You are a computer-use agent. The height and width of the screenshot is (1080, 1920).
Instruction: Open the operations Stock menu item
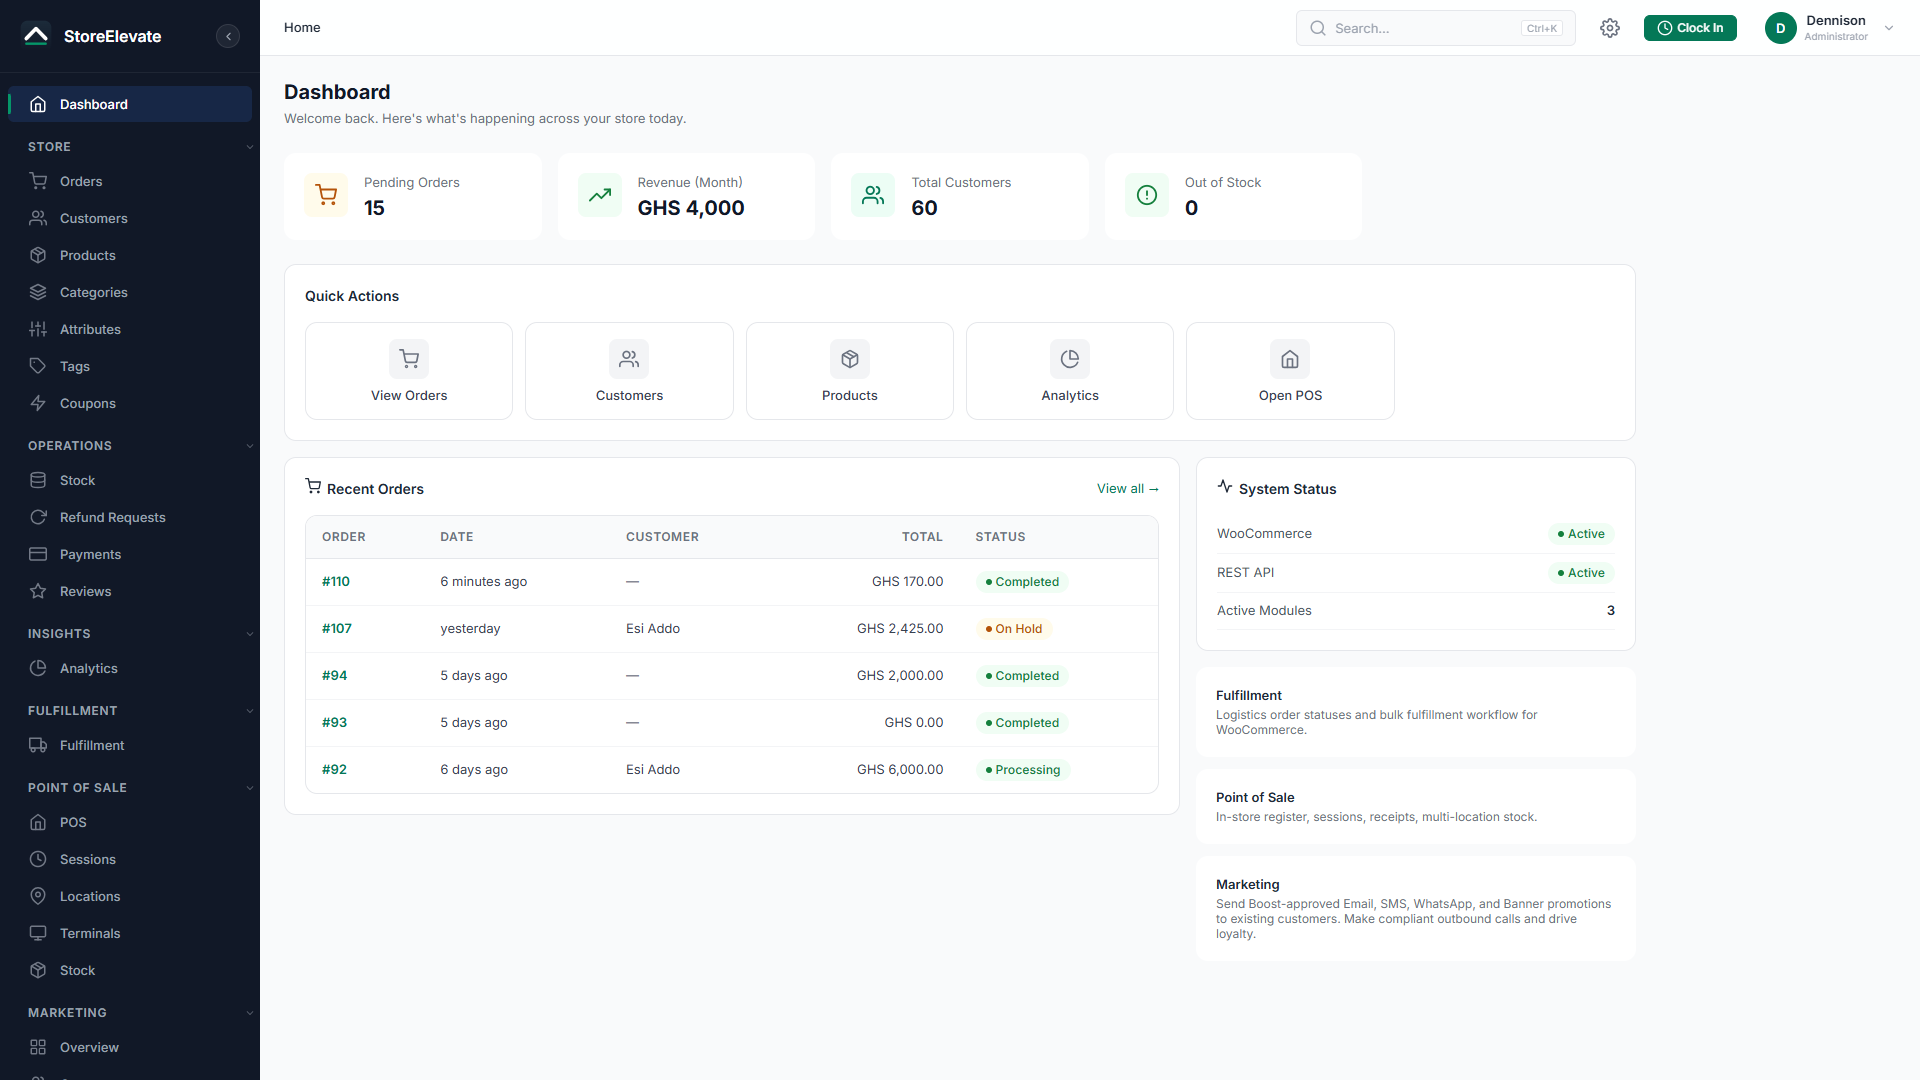coord(130,480)
